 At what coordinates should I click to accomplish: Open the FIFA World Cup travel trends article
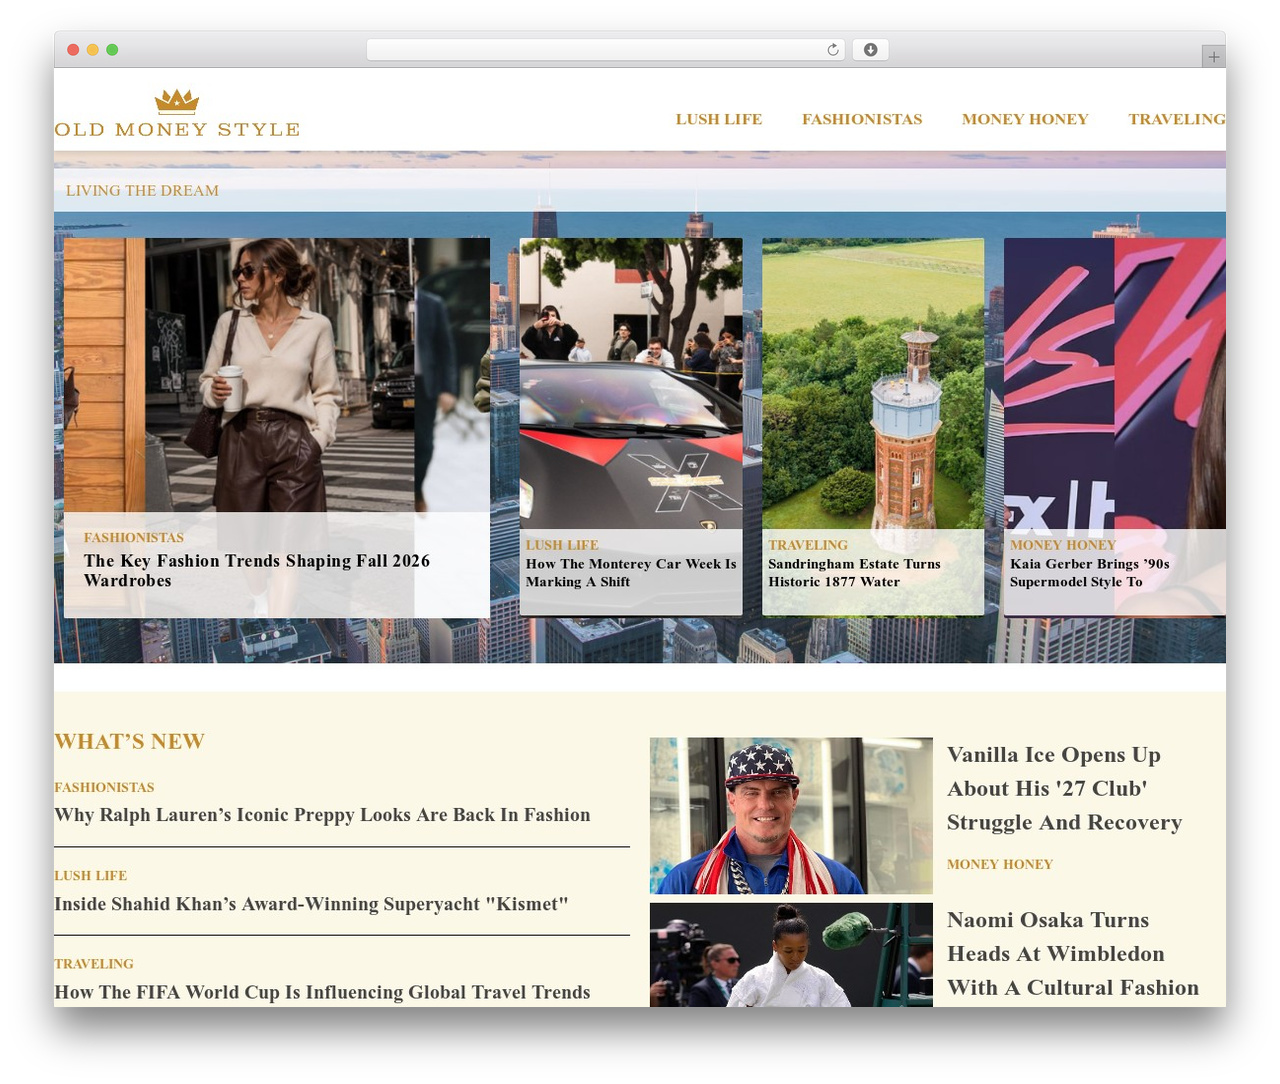[x=322, y=992]
